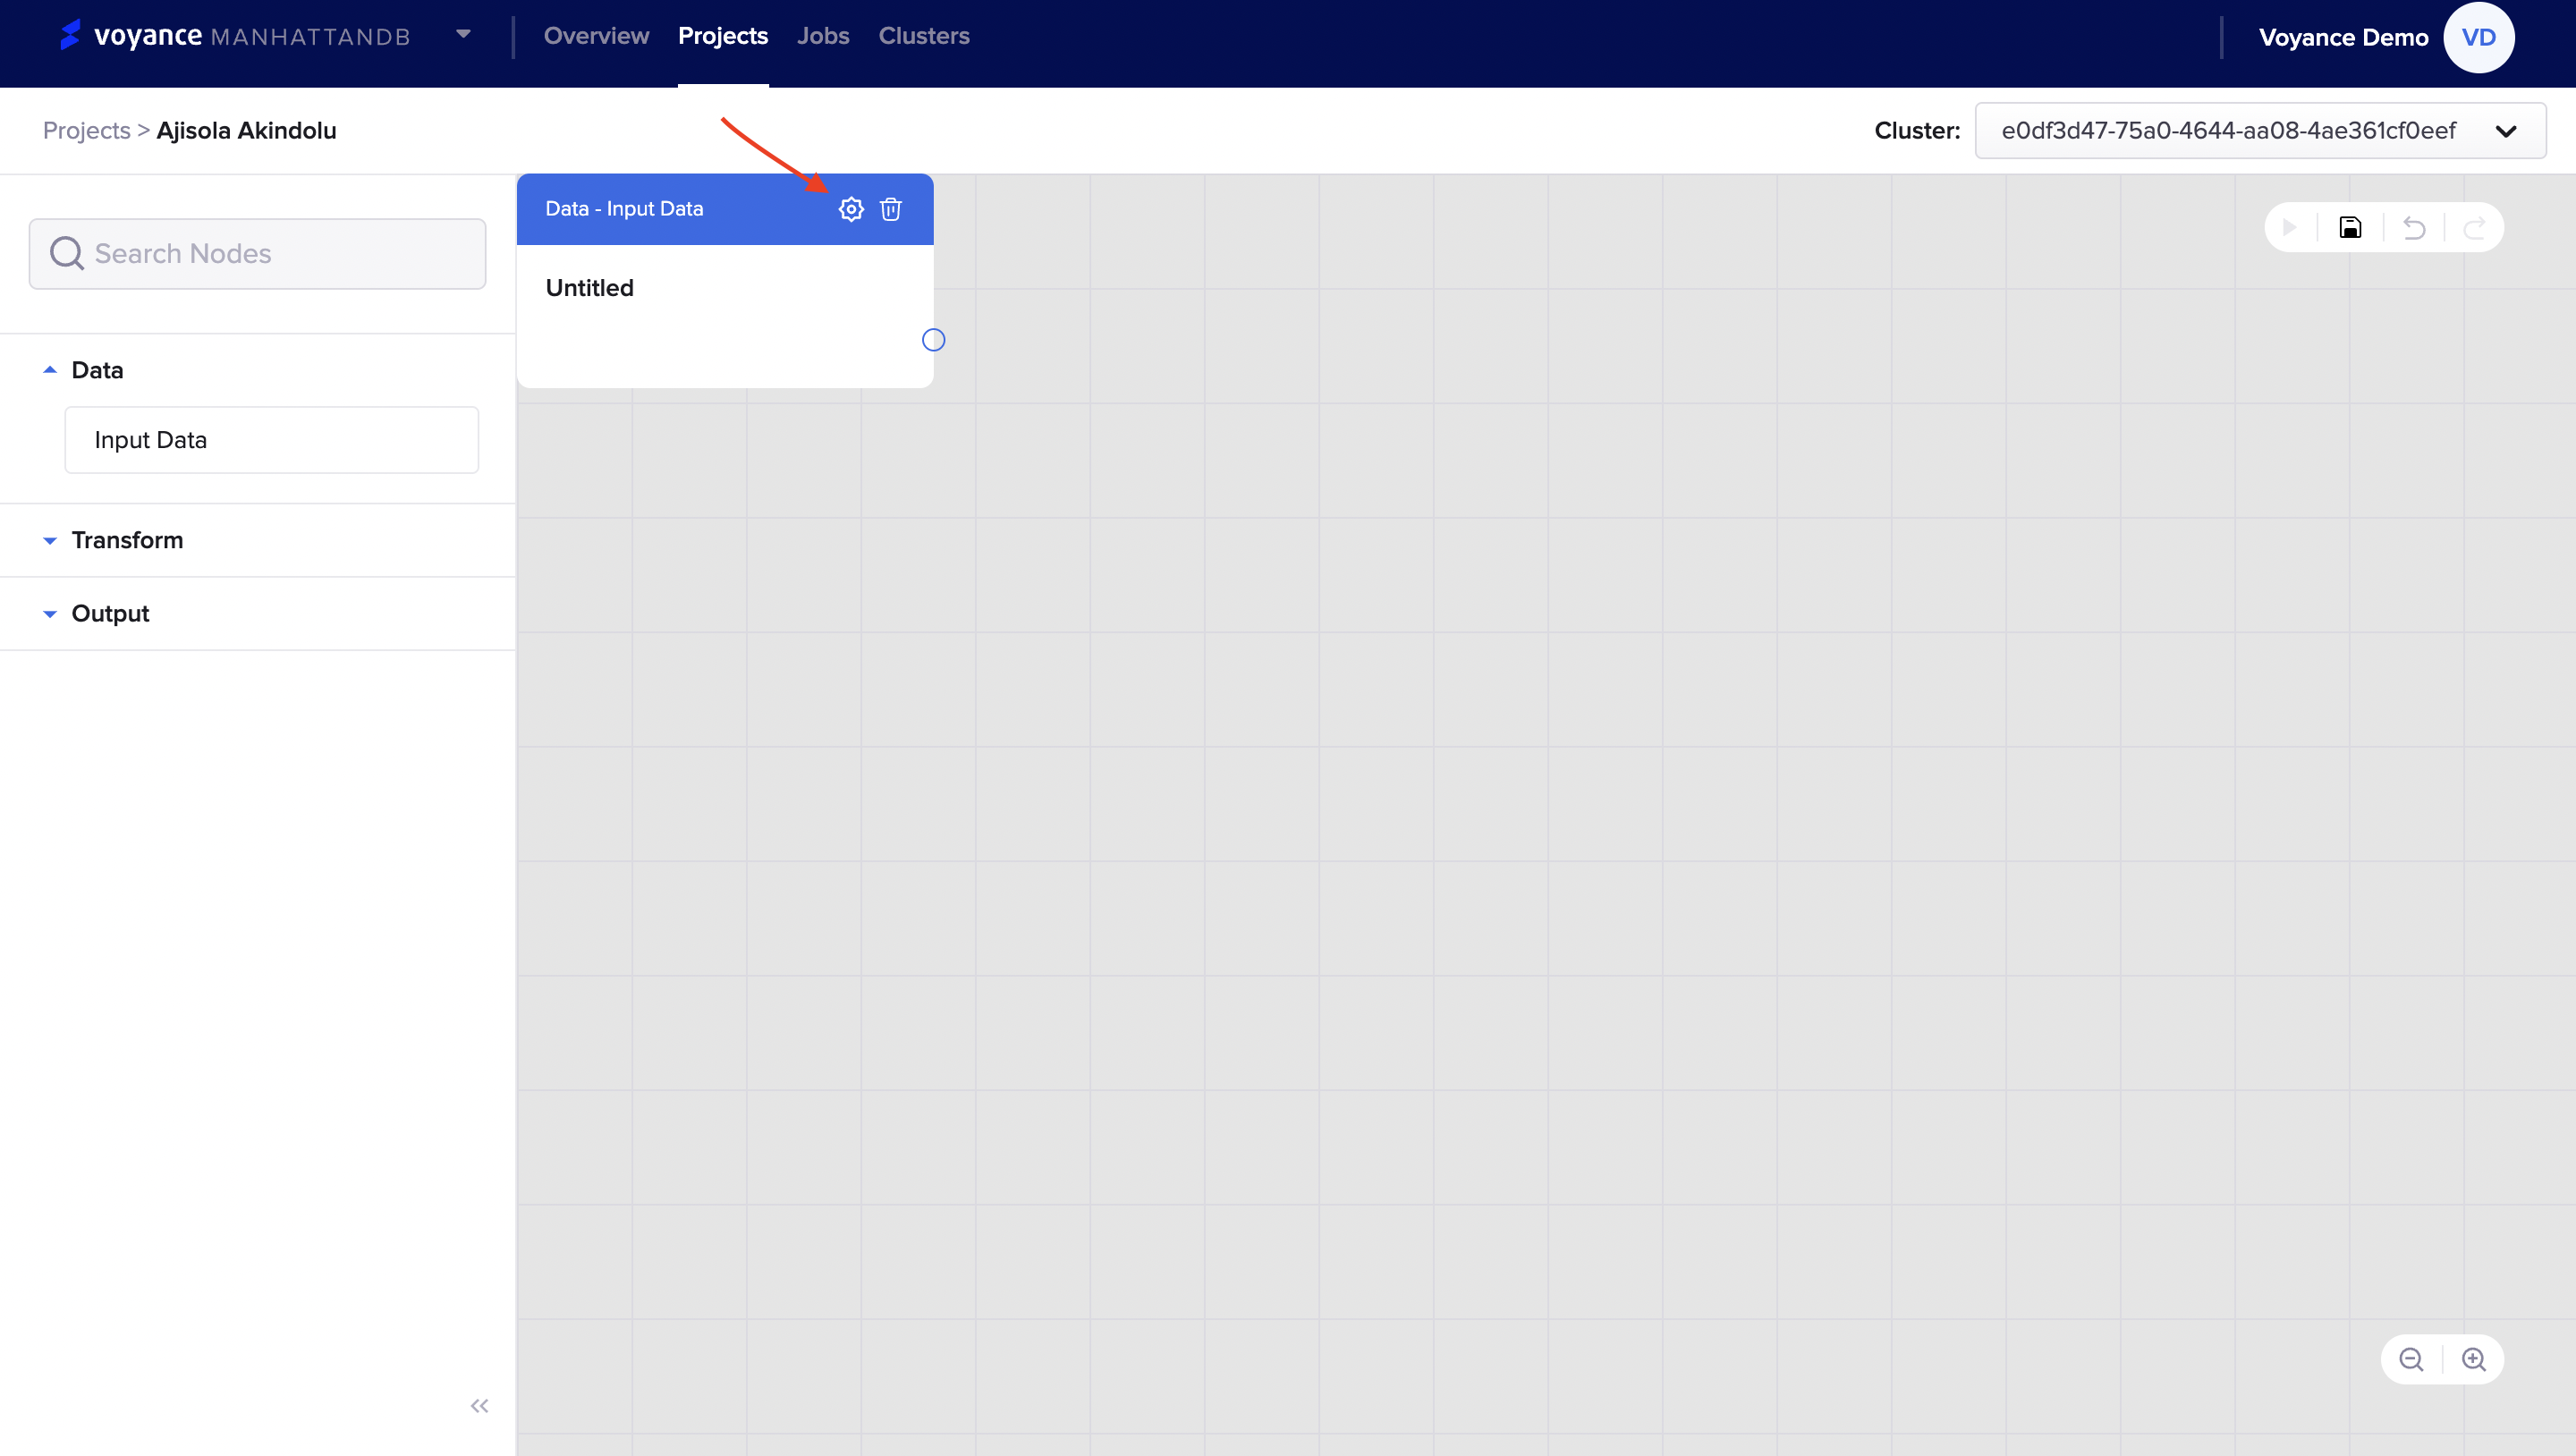Zoom in on the canvas
Image resolution: width=2576 pixels, height=1456 pixels.
point(2474,1359)
